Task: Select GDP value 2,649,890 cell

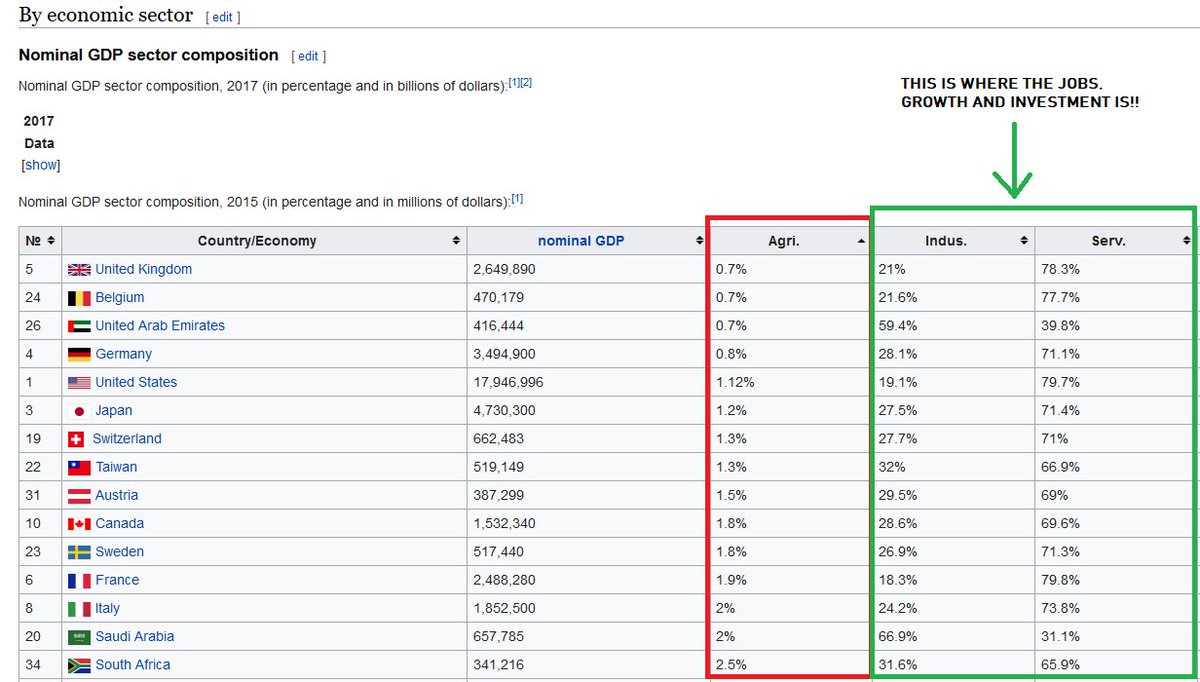Action: tap(587, 270)
